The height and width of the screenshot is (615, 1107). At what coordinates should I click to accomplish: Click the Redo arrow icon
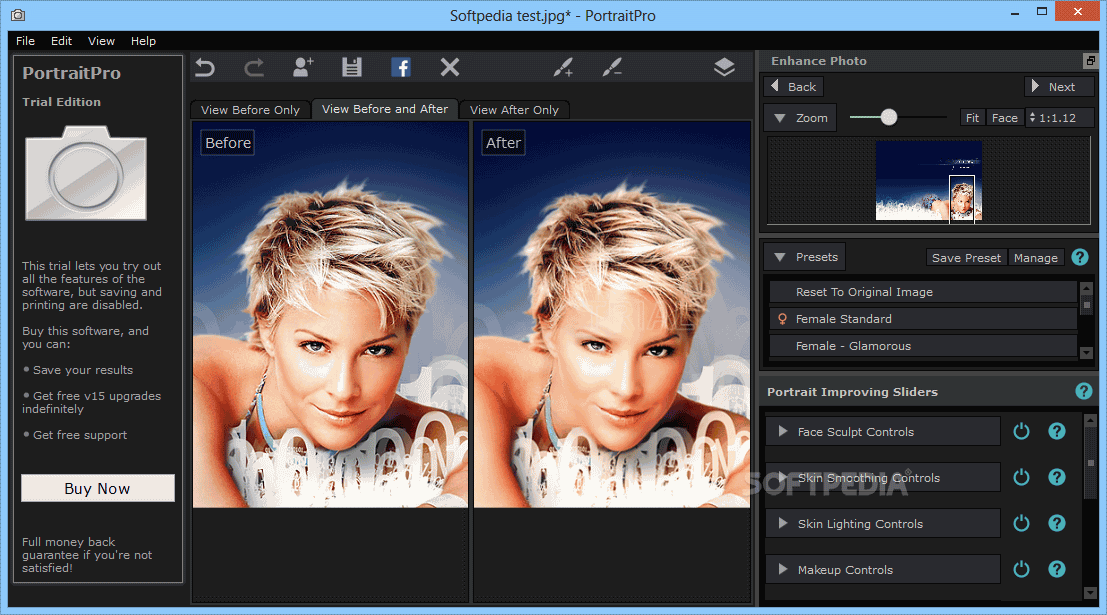click(254, 68)
